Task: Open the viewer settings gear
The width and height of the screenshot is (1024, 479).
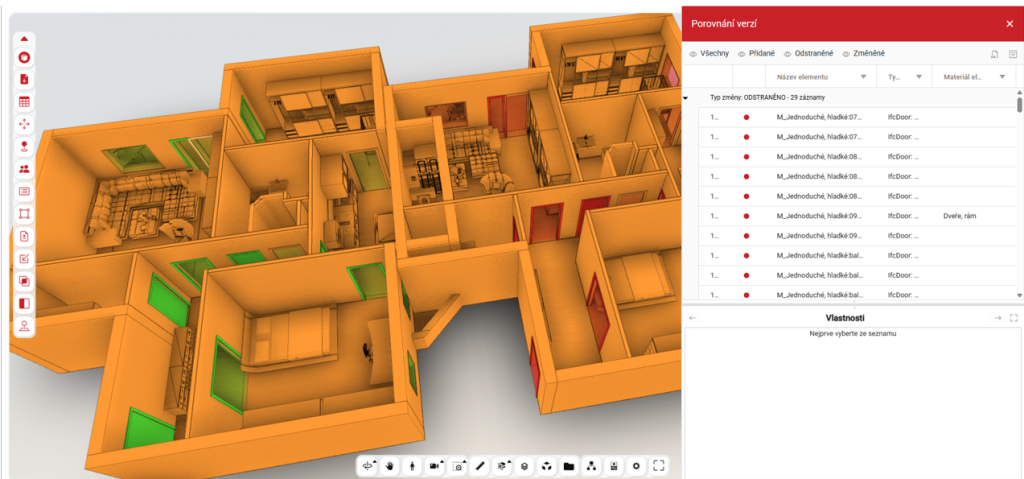Action: 635,466
